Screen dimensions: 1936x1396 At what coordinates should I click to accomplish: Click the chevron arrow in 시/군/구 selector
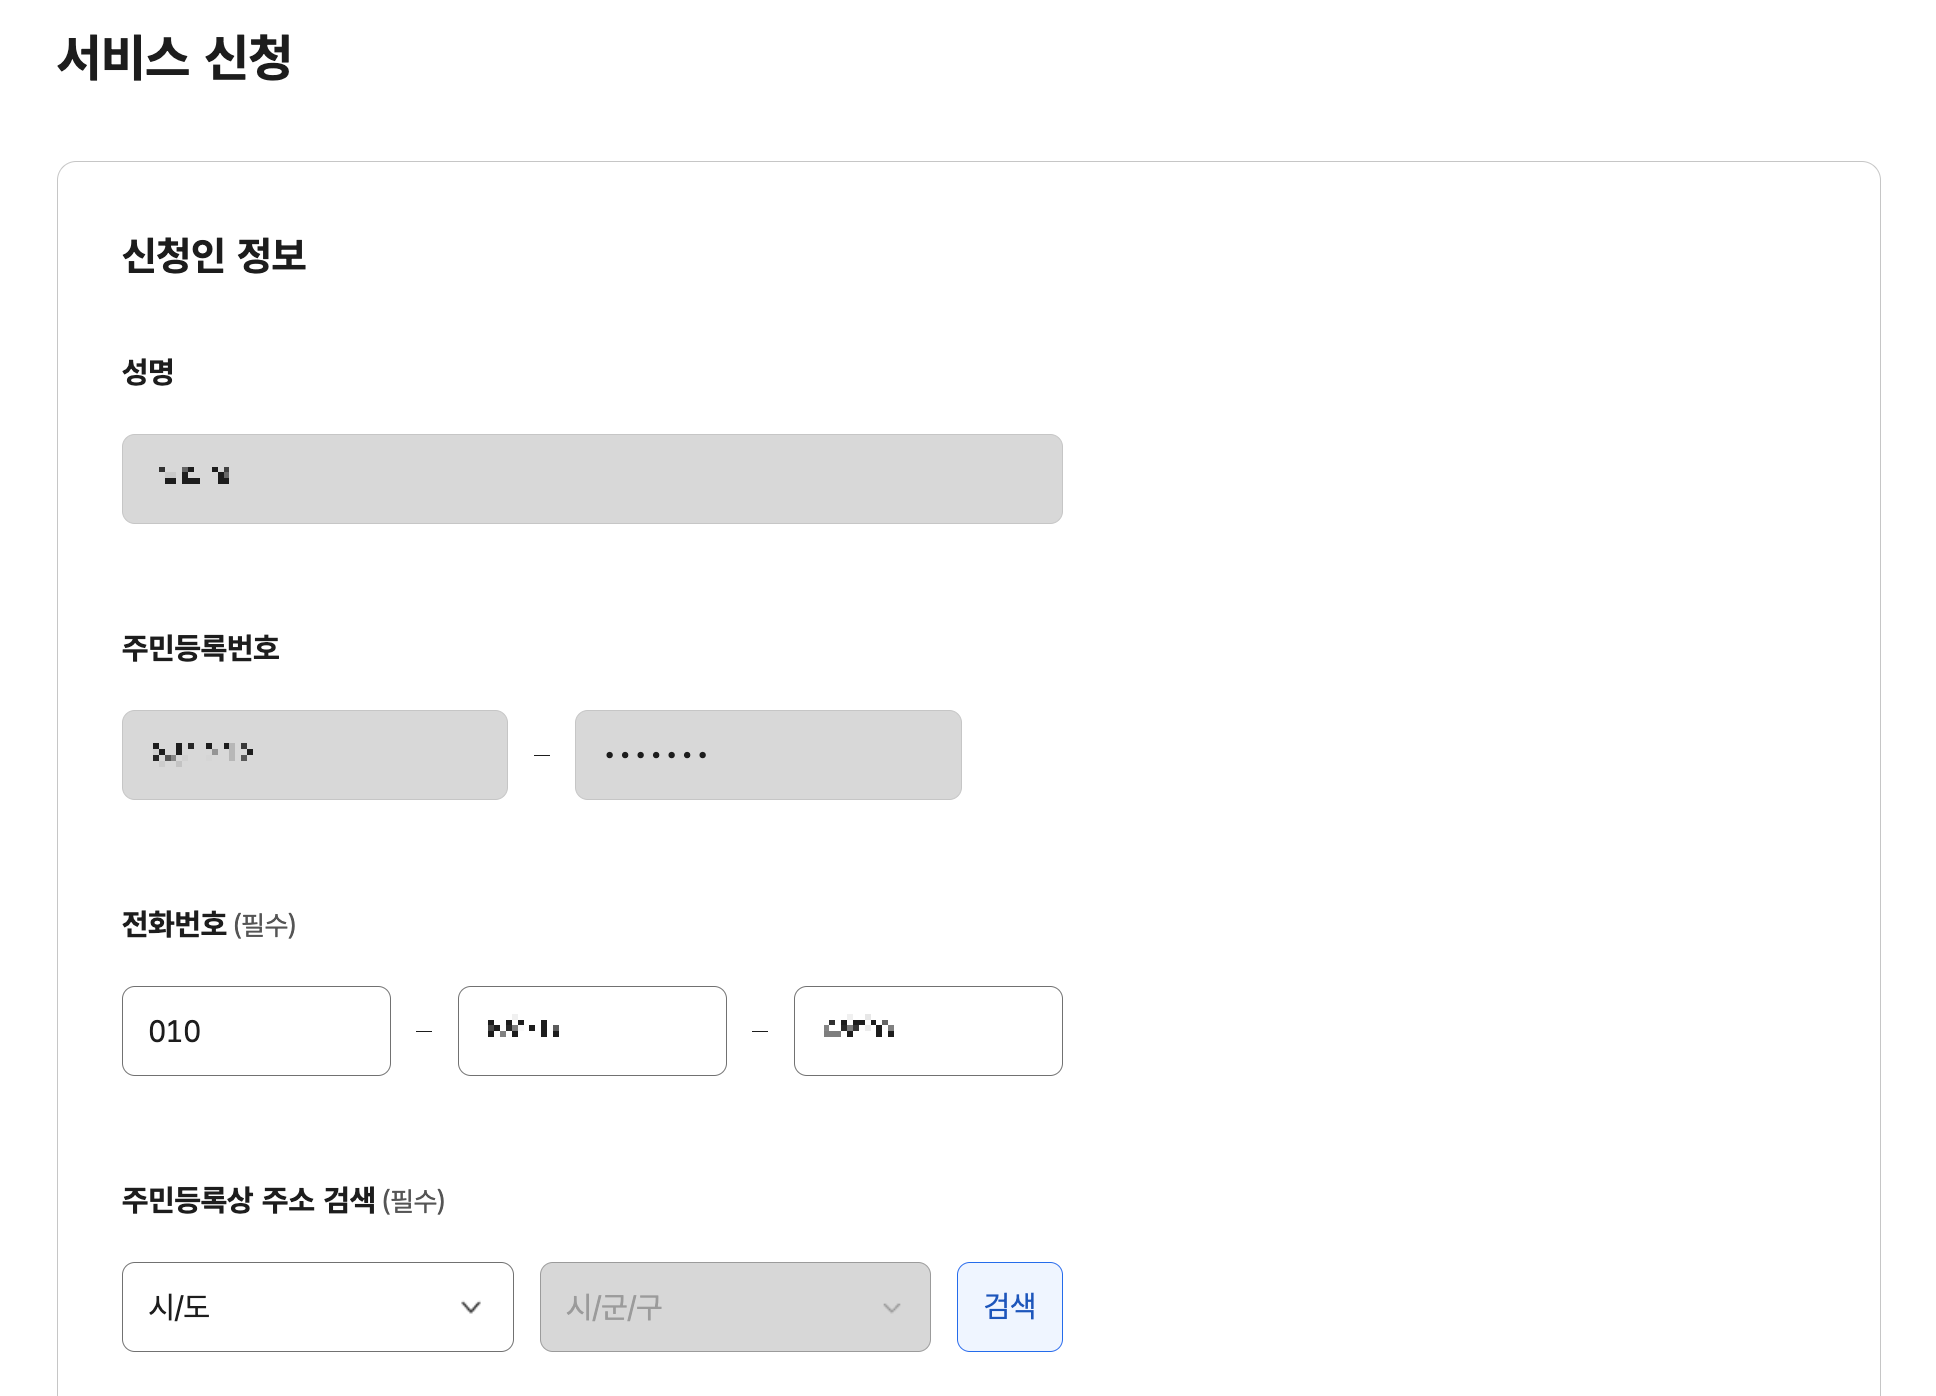pyautogui.click(x=892, y=1307)
